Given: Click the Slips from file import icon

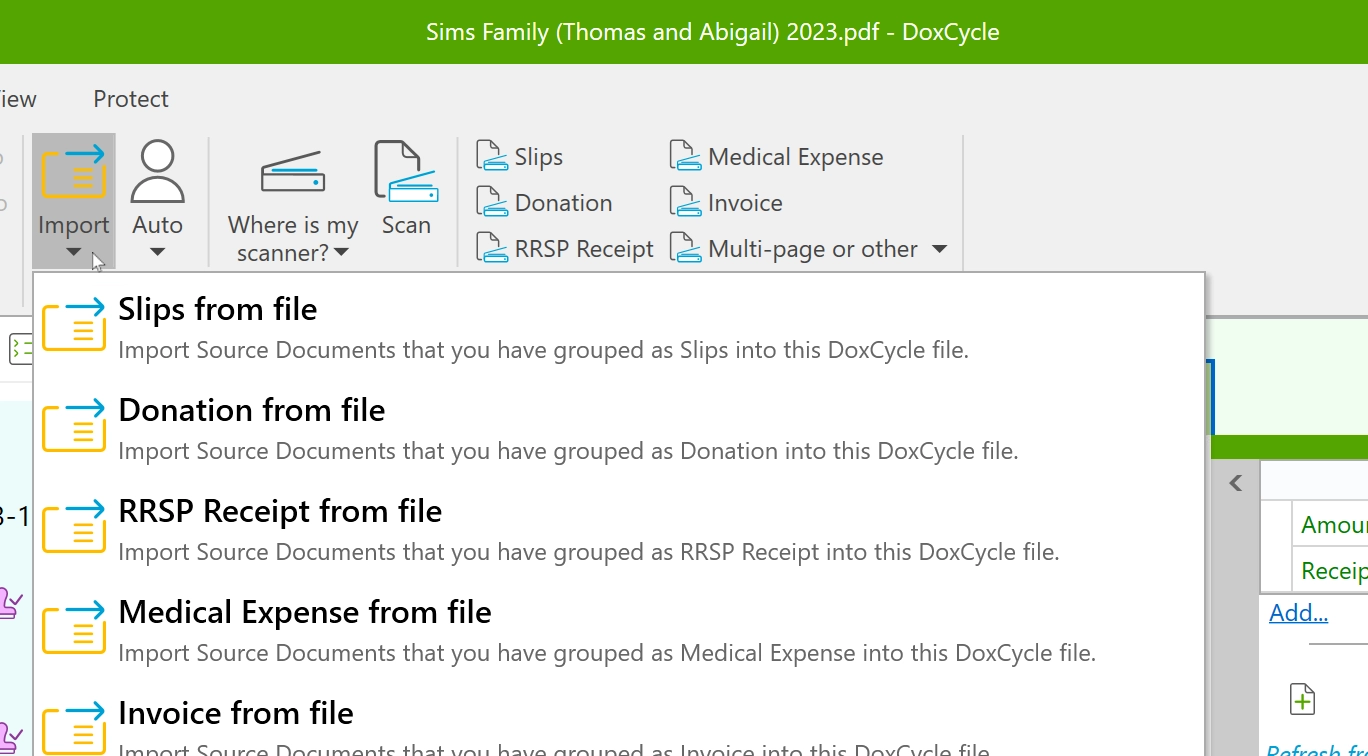Looking at the screenshot, I should [x=74, y=323].
